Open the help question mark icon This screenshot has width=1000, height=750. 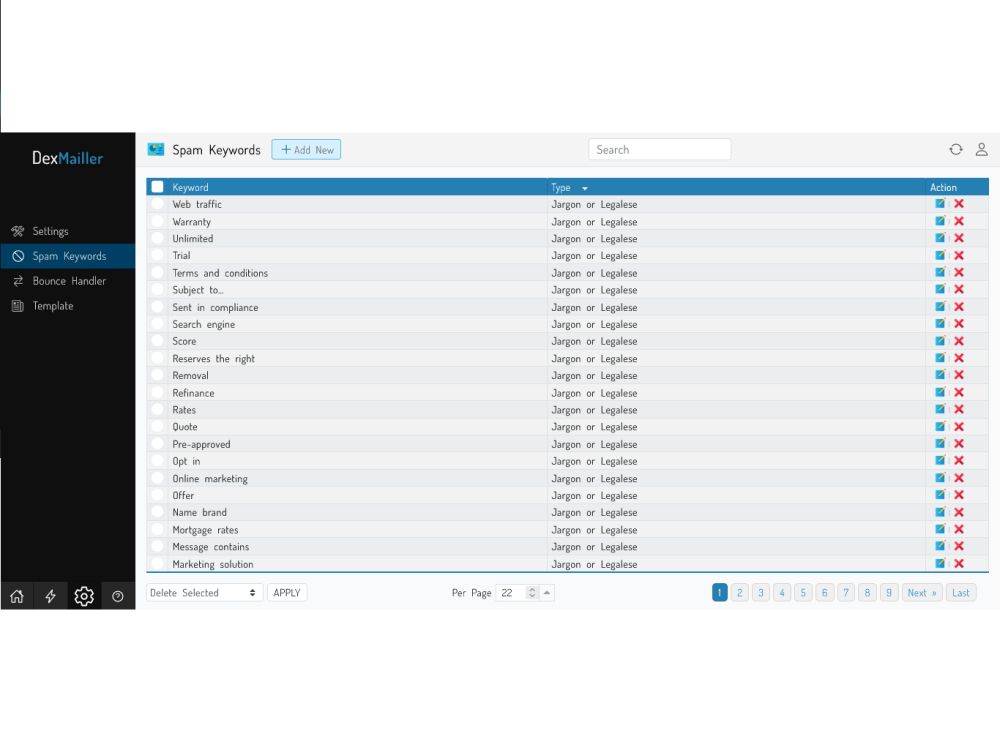(118, 596)
